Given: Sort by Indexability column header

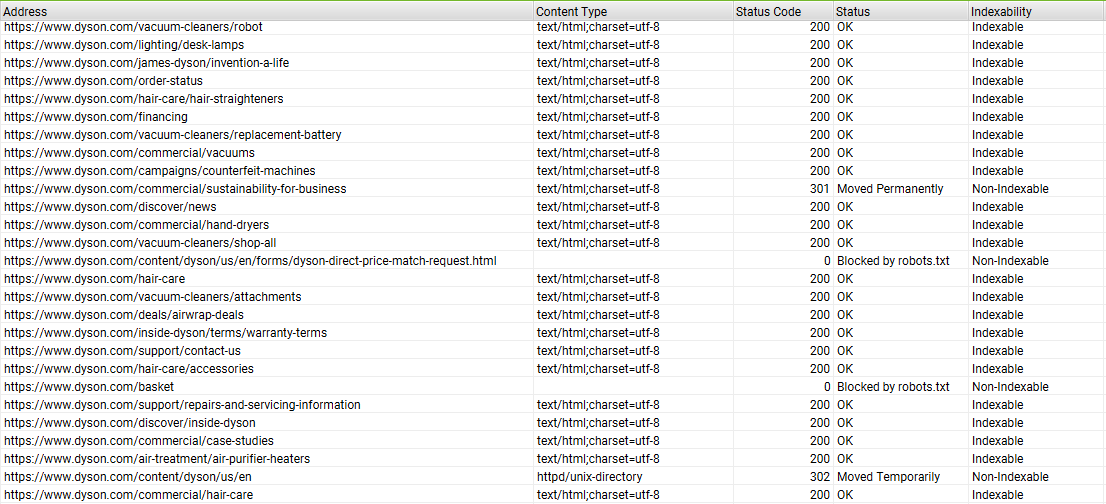Looking at the screenshot, I should [x=1001, y=12].
